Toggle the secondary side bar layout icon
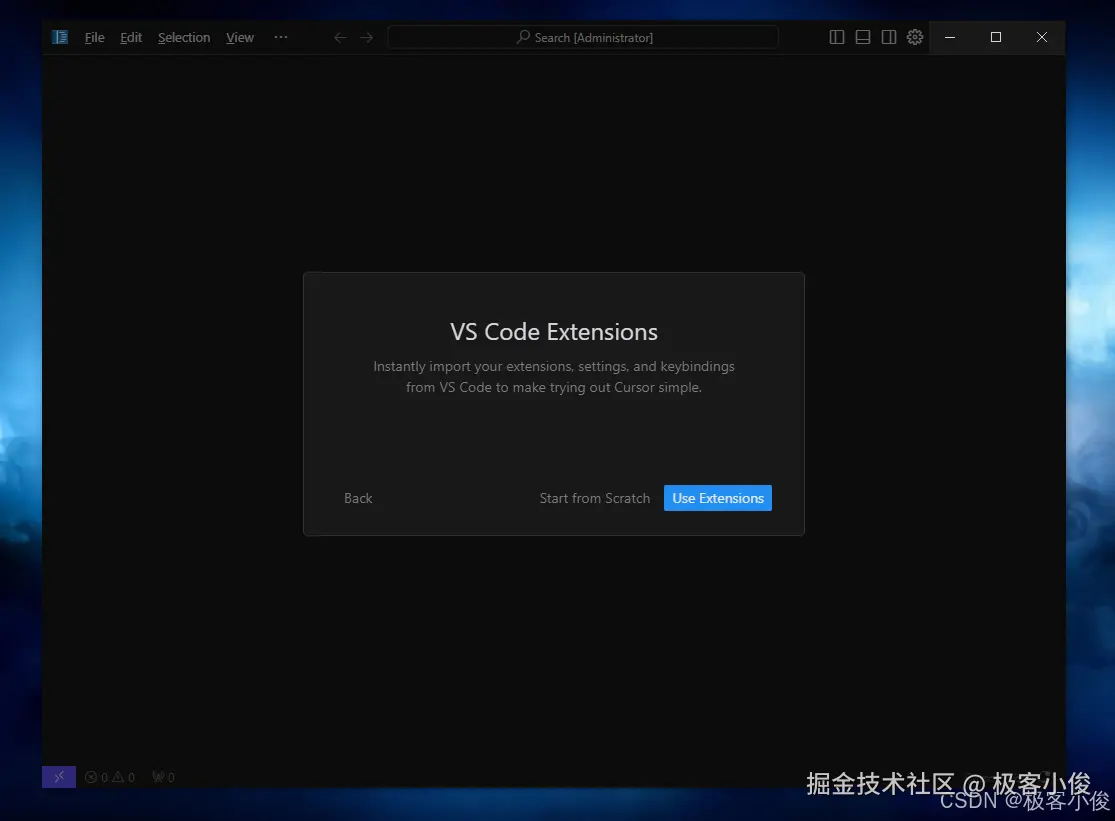 tap(889, 37)
